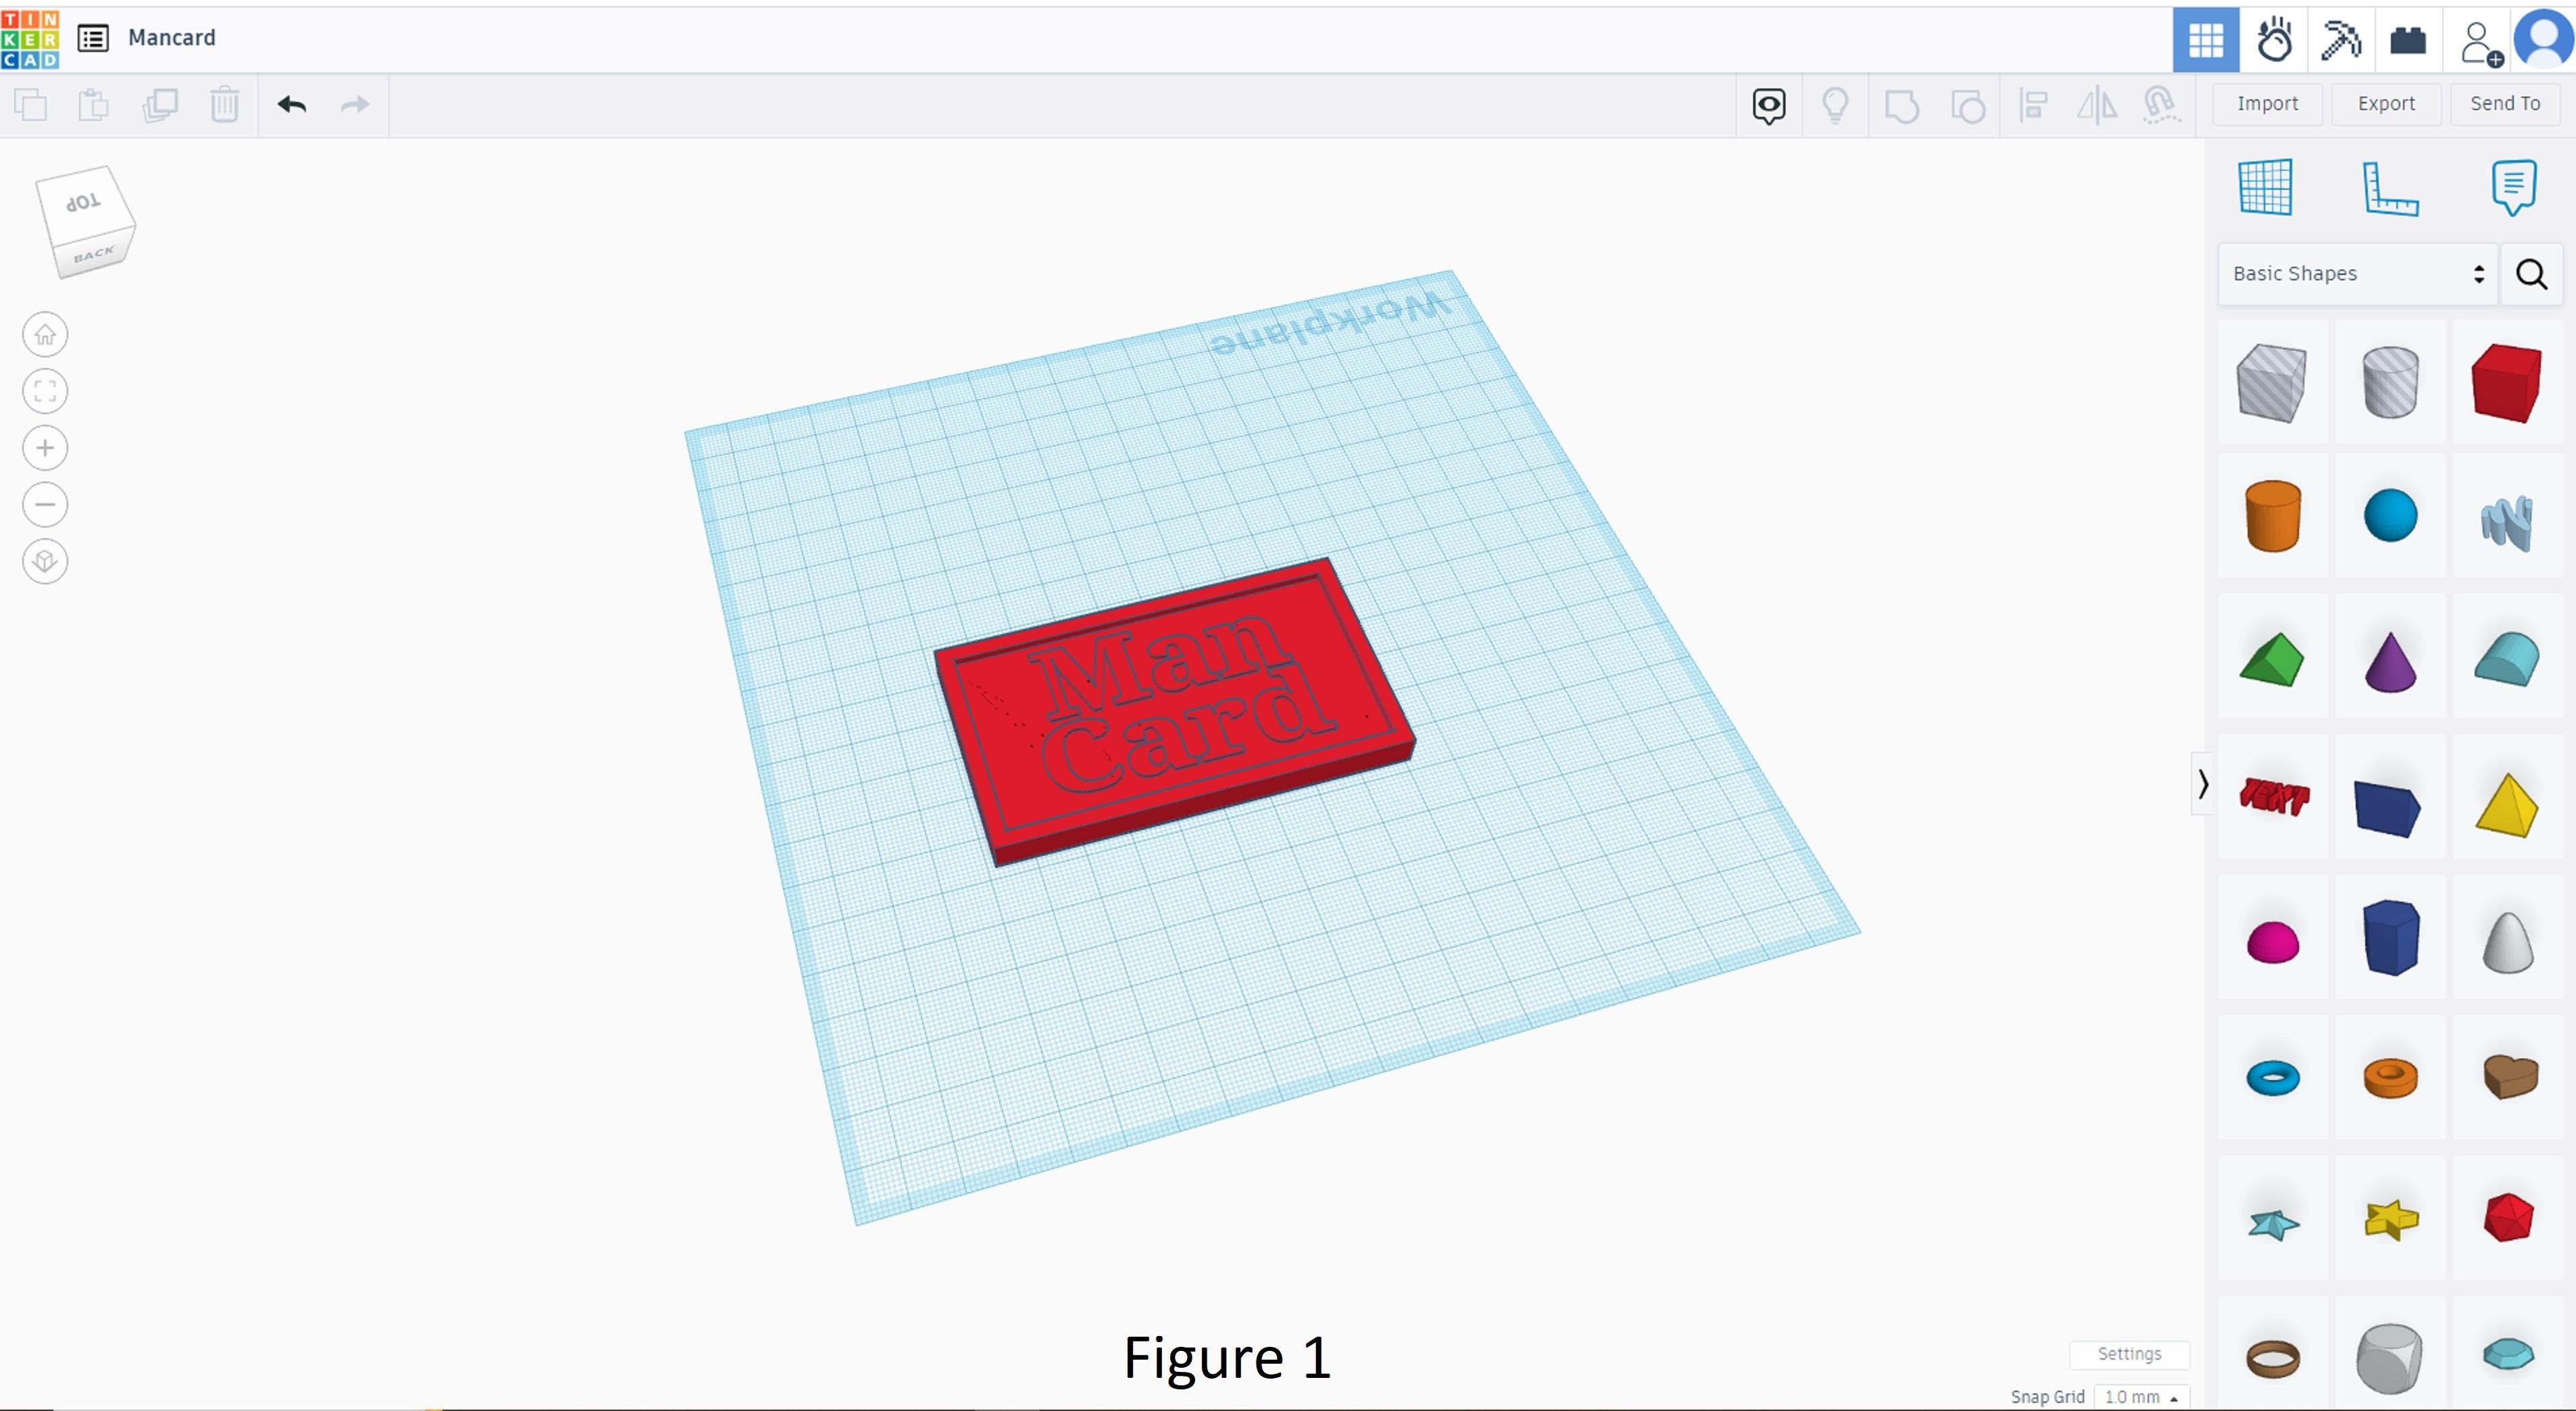Open the Snap Grid 1.0 mm dropdown

2140,1396
